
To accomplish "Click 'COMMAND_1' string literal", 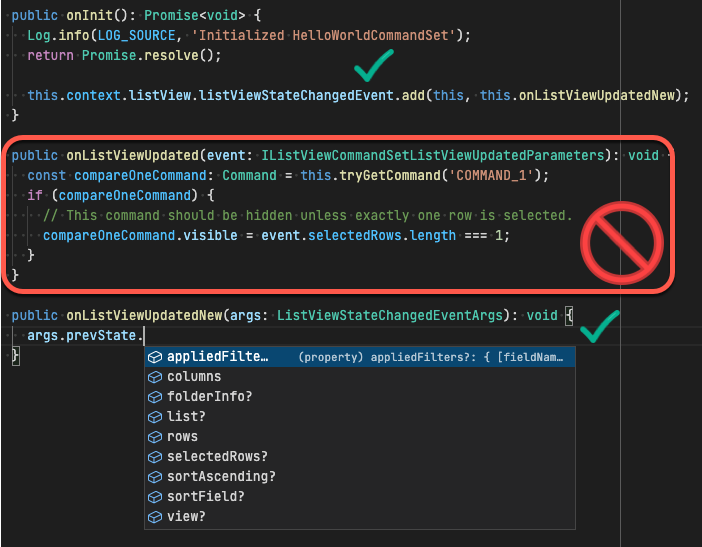I will [x=491, y=175].
